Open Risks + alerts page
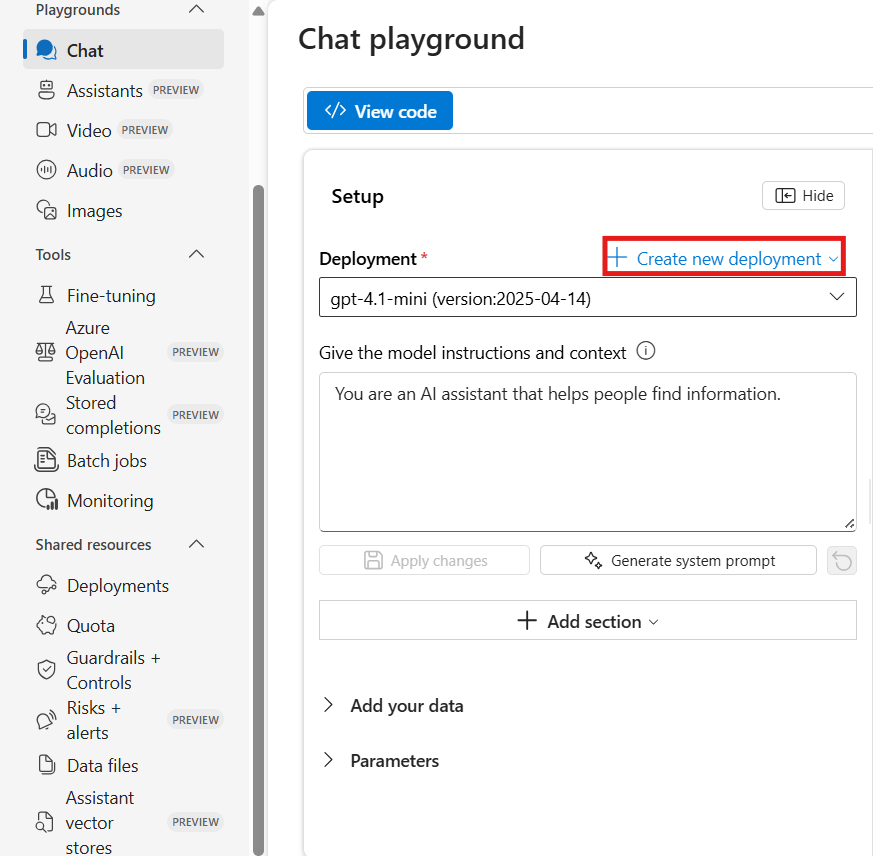Viewport: 873px width, 856px height. pos(94,720)
